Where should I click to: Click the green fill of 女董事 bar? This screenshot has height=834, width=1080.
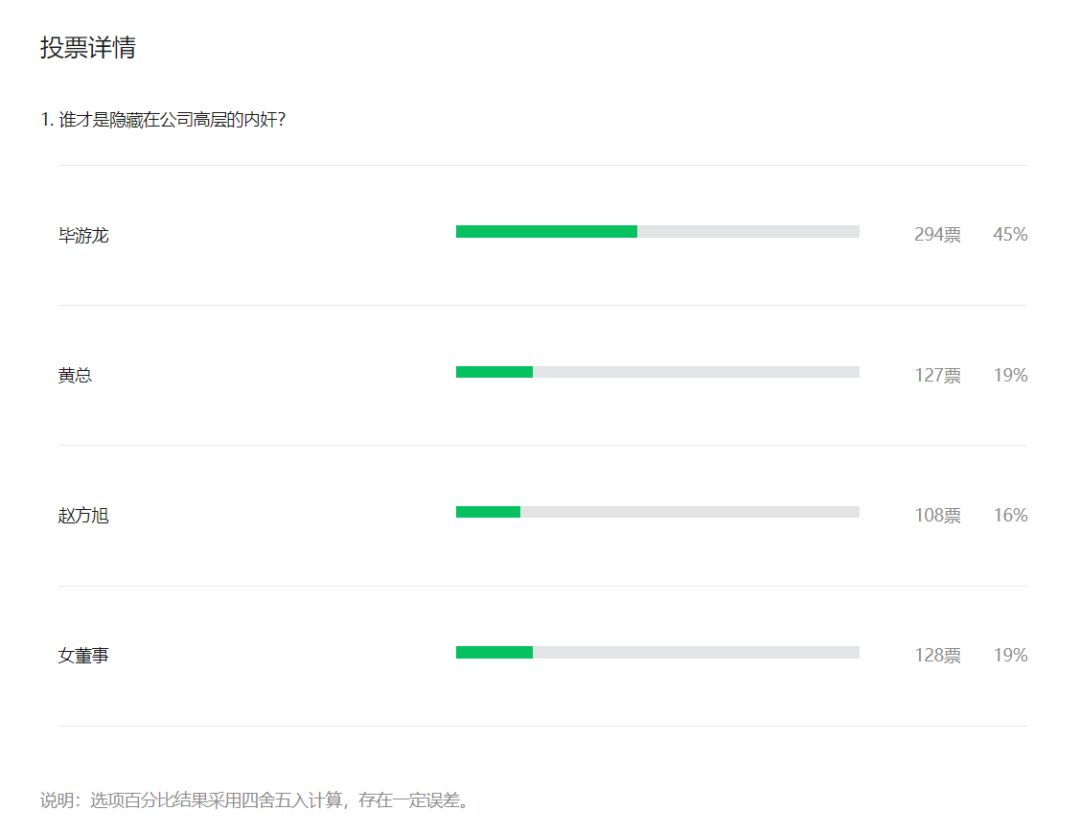coord(494,652)
